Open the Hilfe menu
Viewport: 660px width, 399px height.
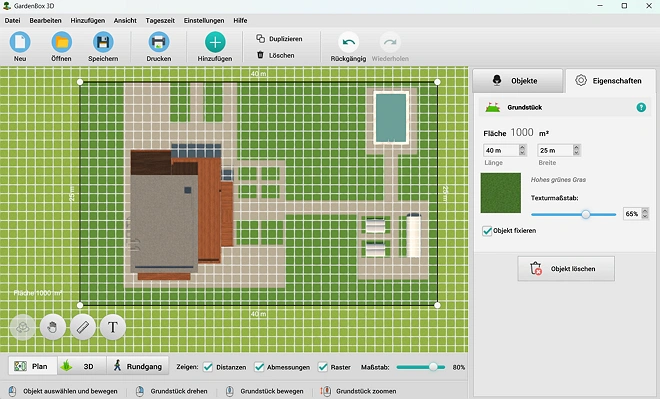pos(240,20)
